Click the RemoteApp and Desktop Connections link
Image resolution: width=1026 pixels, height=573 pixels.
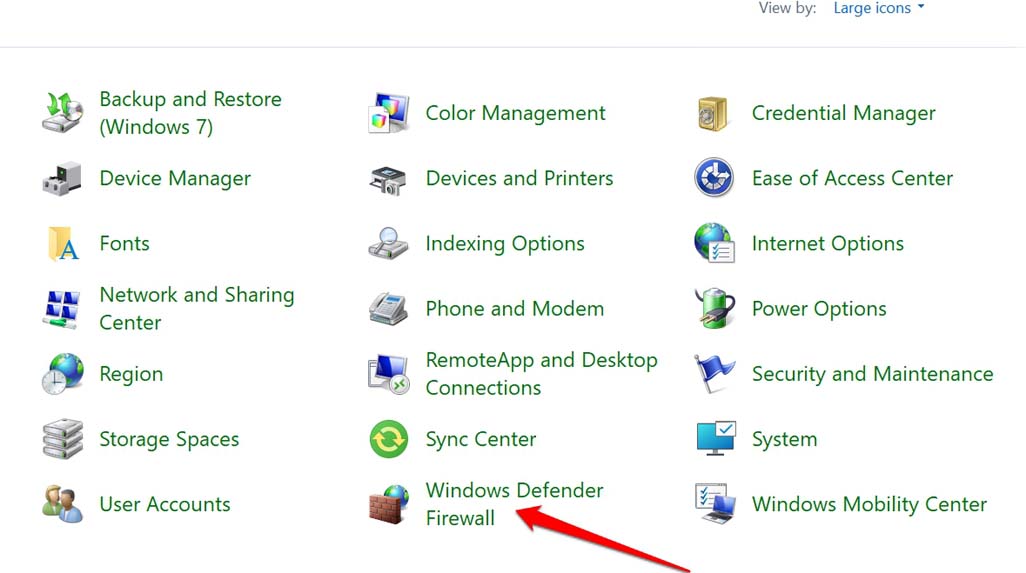(x=541, y=374)
